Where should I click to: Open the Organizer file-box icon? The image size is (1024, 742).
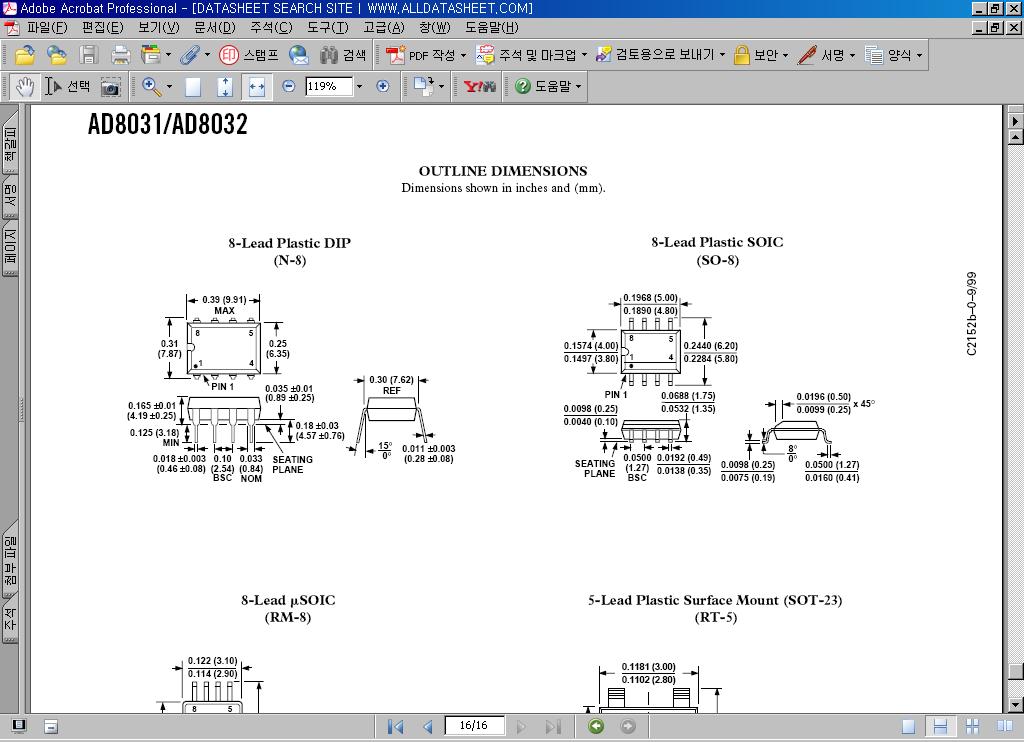click(151, 55)
